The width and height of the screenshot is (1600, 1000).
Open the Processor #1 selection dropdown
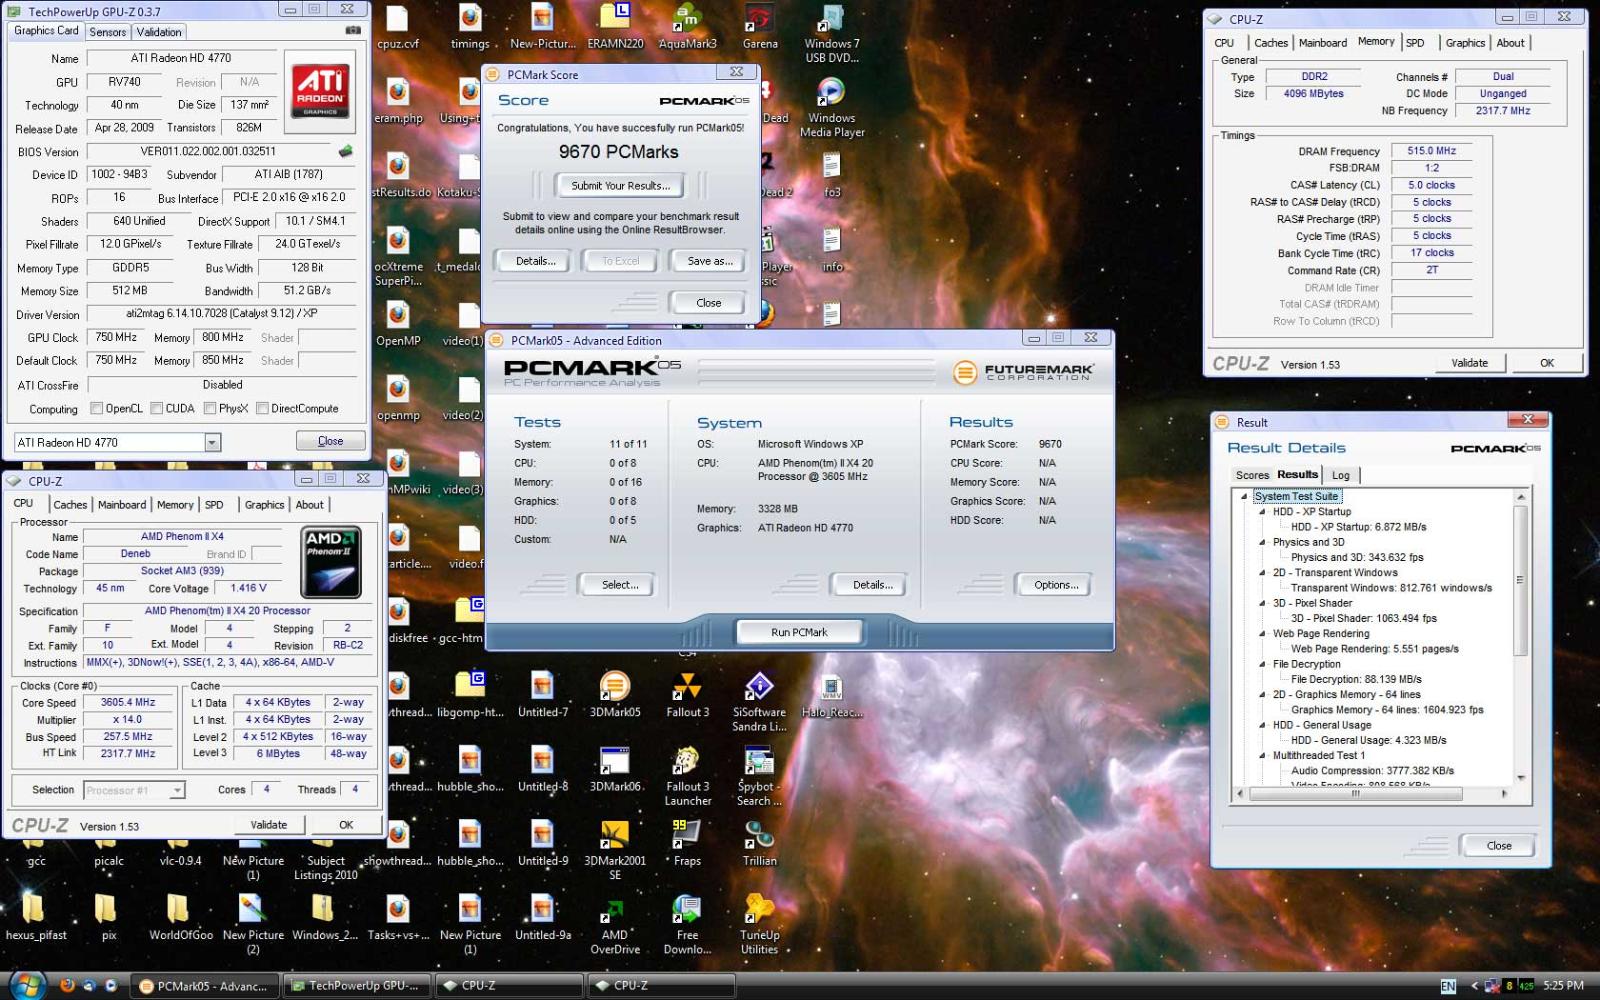click(177, 790)
